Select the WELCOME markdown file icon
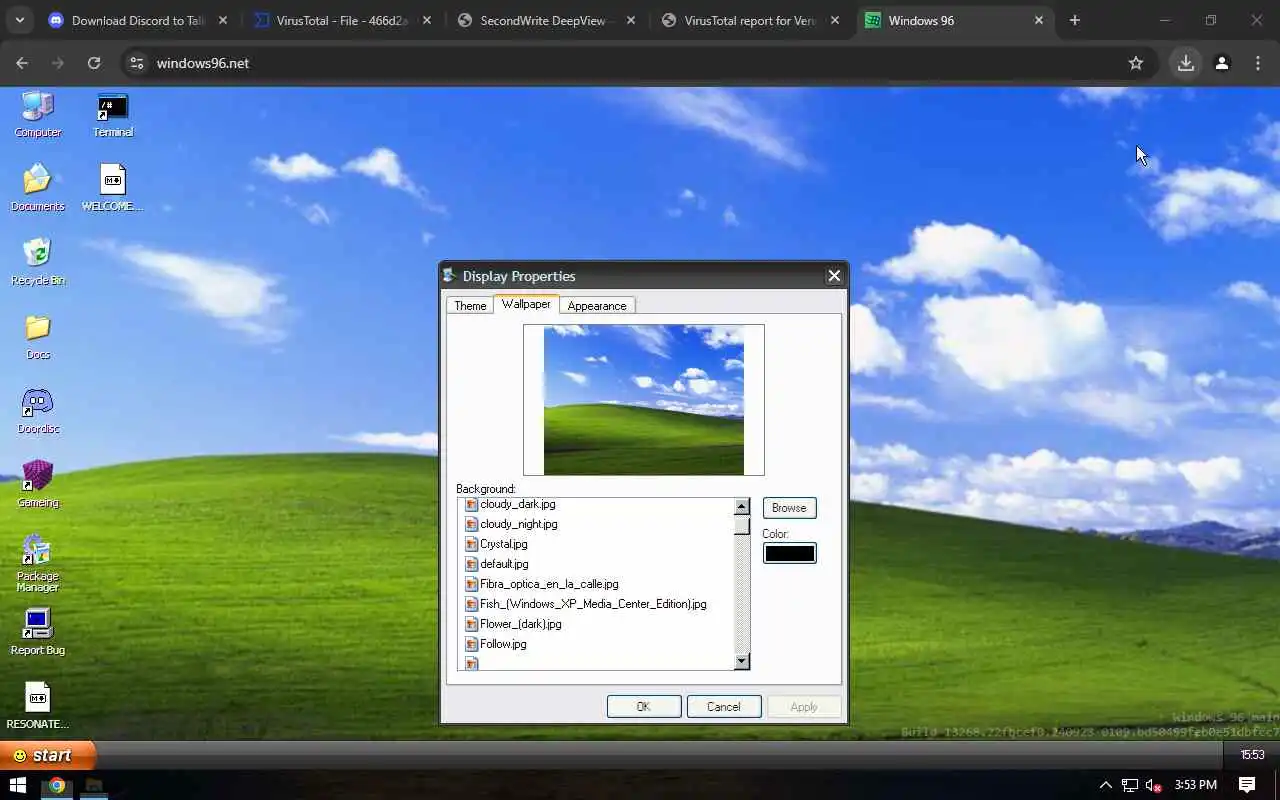Image resolution: width=1280 pixels, height=800 pixels. coord(113,188)
